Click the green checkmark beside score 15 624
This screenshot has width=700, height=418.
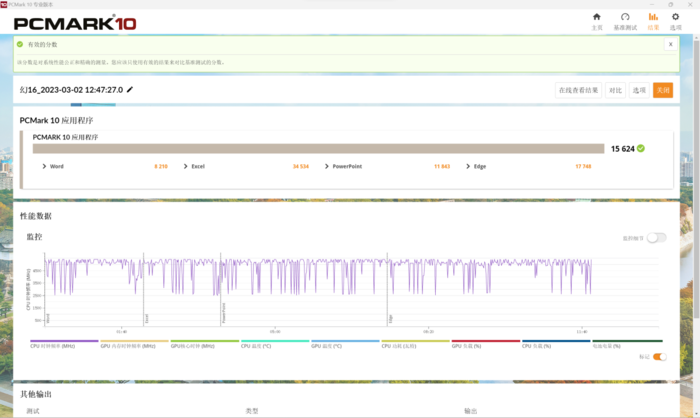coord(641,148)
